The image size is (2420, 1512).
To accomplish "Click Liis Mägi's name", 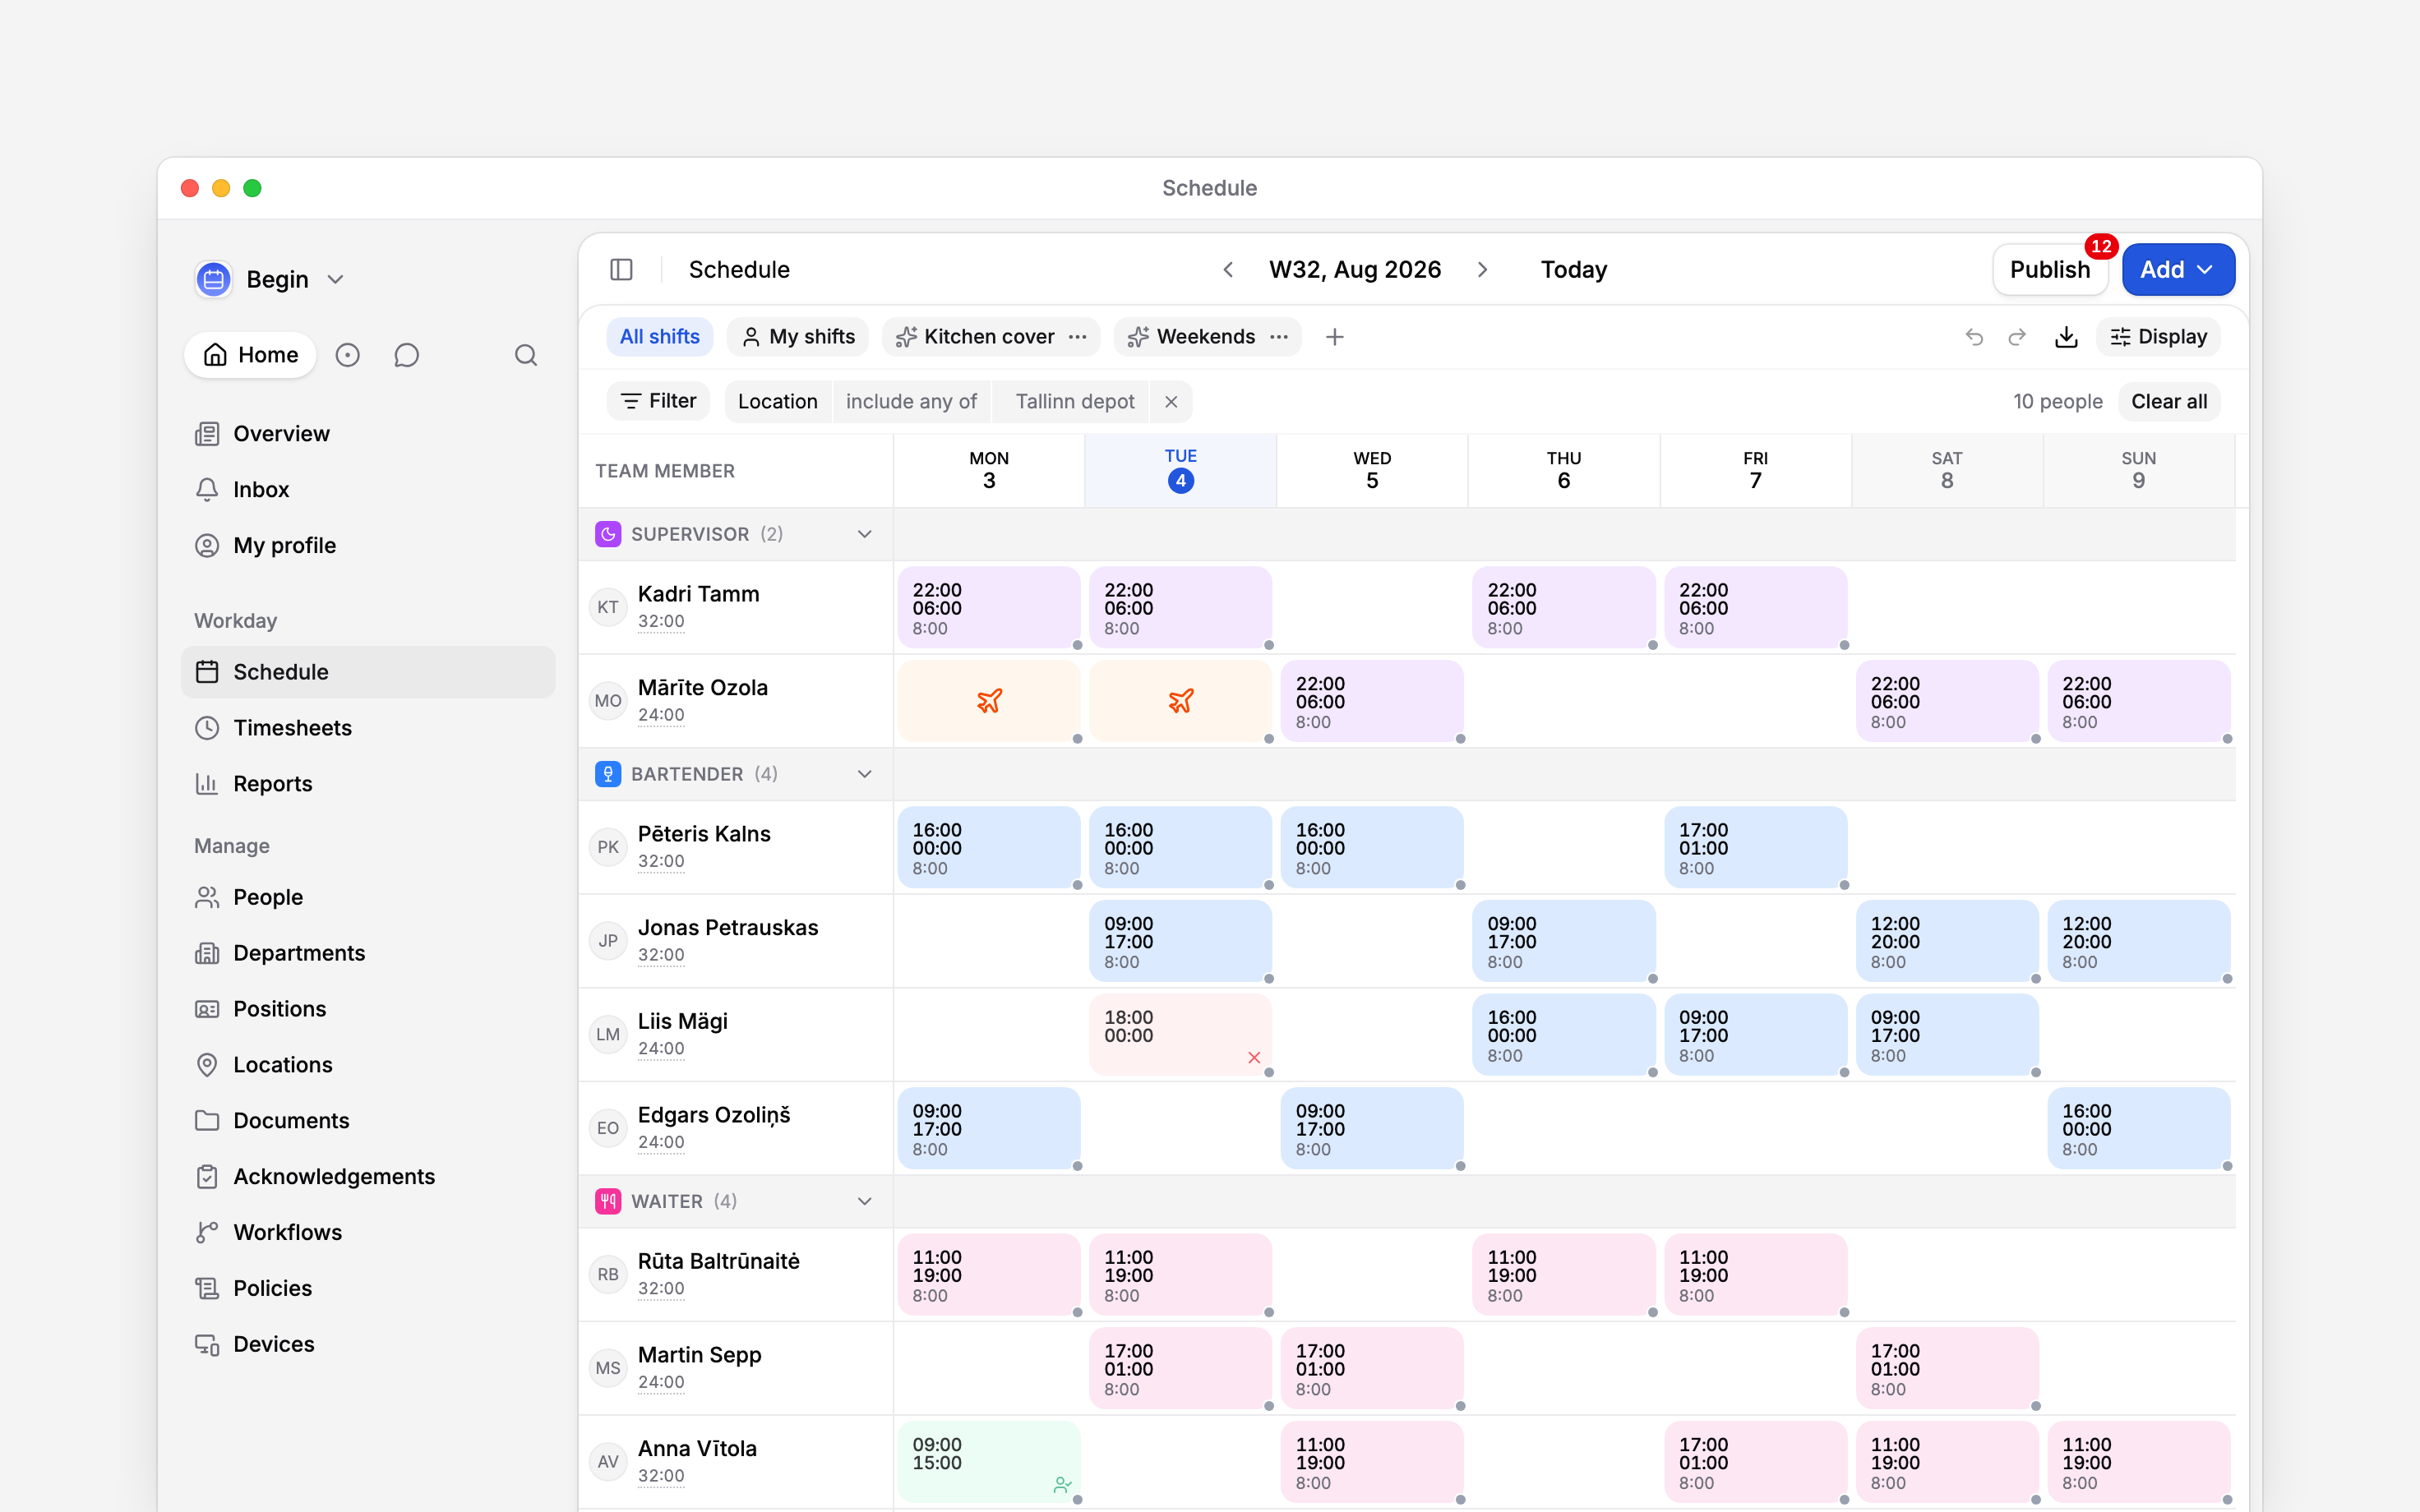I will [x=683, y=1021].
